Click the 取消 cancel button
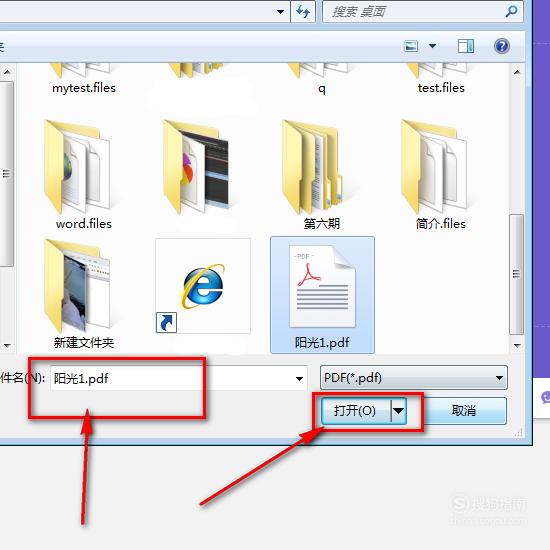550x550 pixels. pyautogui.click(x=463, y=410)
